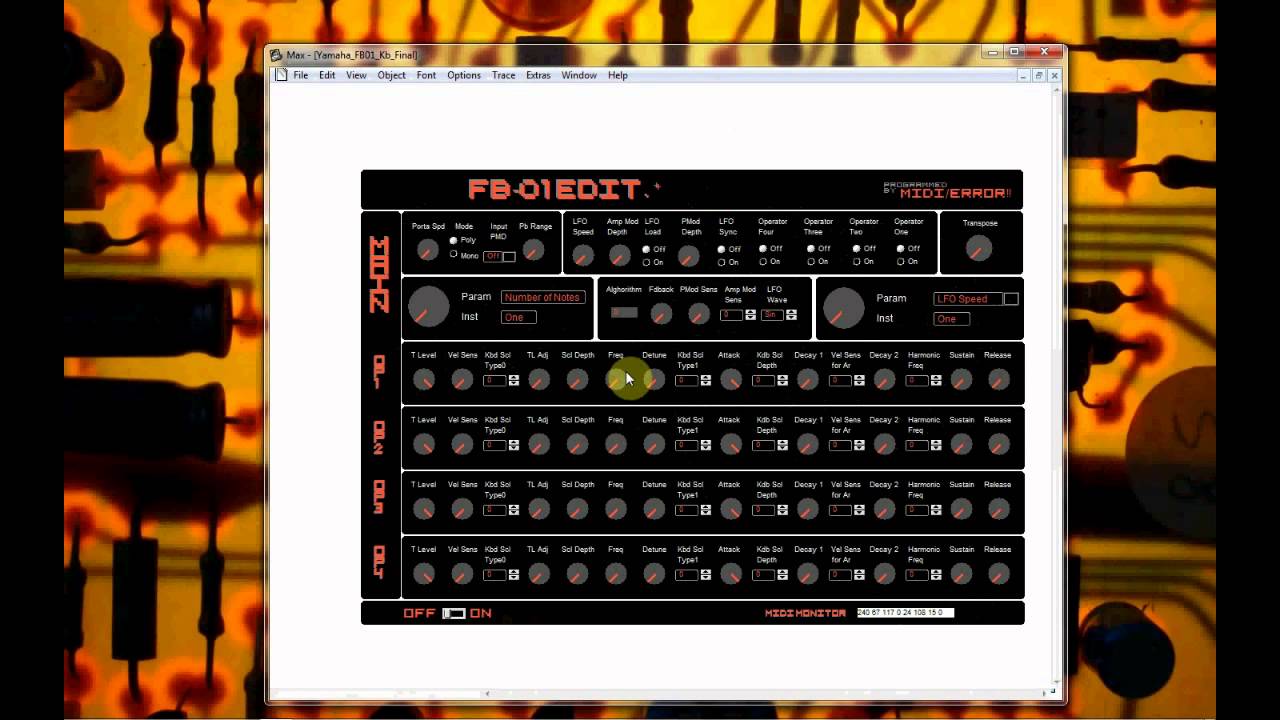Image resolution: width=1280 pixels, height=720 pixels.
Task: Click the LFO Wave Sin stepper arrows
Action: coord(791,315)
